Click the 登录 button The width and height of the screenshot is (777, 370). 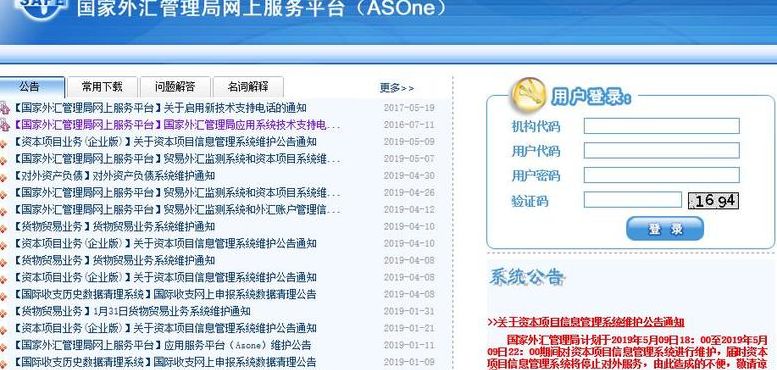coord(665,229)
